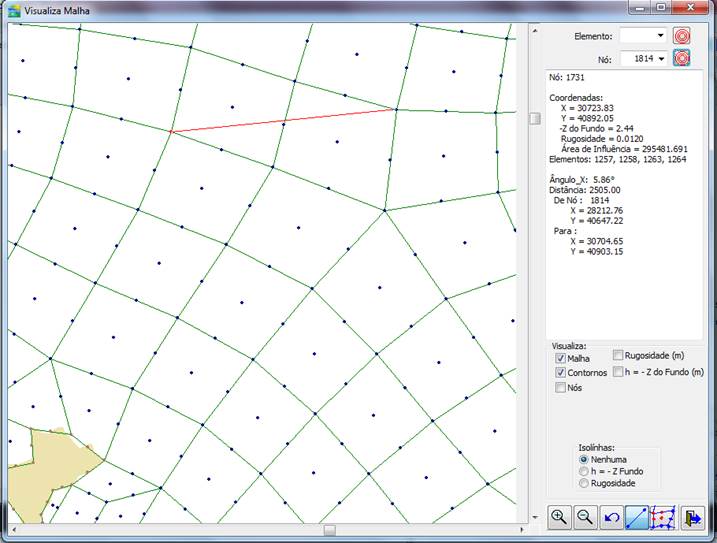Select the h = - Z Fundo isolines option
The width and height of the screenshot is (717, 543).
583,471
